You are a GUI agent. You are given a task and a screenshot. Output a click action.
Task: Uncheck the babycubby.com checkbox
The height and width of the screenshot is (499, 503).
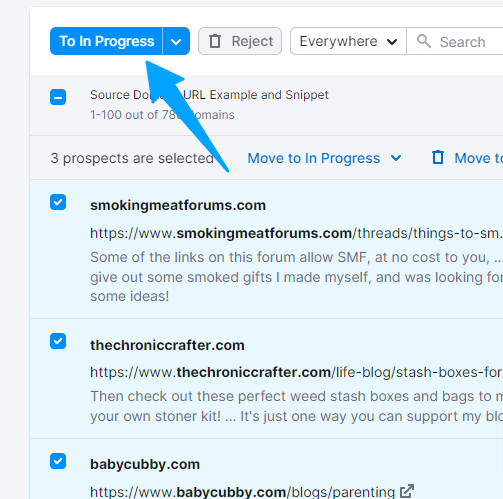(58, 461)
